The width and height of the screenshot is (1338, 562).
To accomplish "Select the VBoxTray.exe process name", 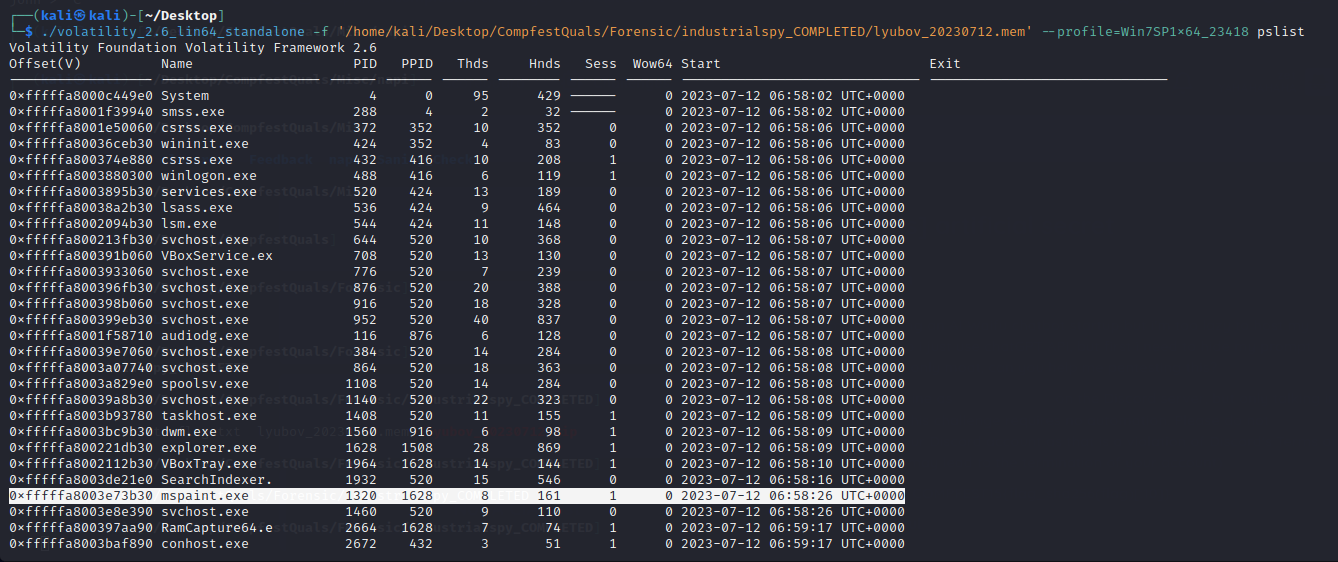I will click(209, 464).
